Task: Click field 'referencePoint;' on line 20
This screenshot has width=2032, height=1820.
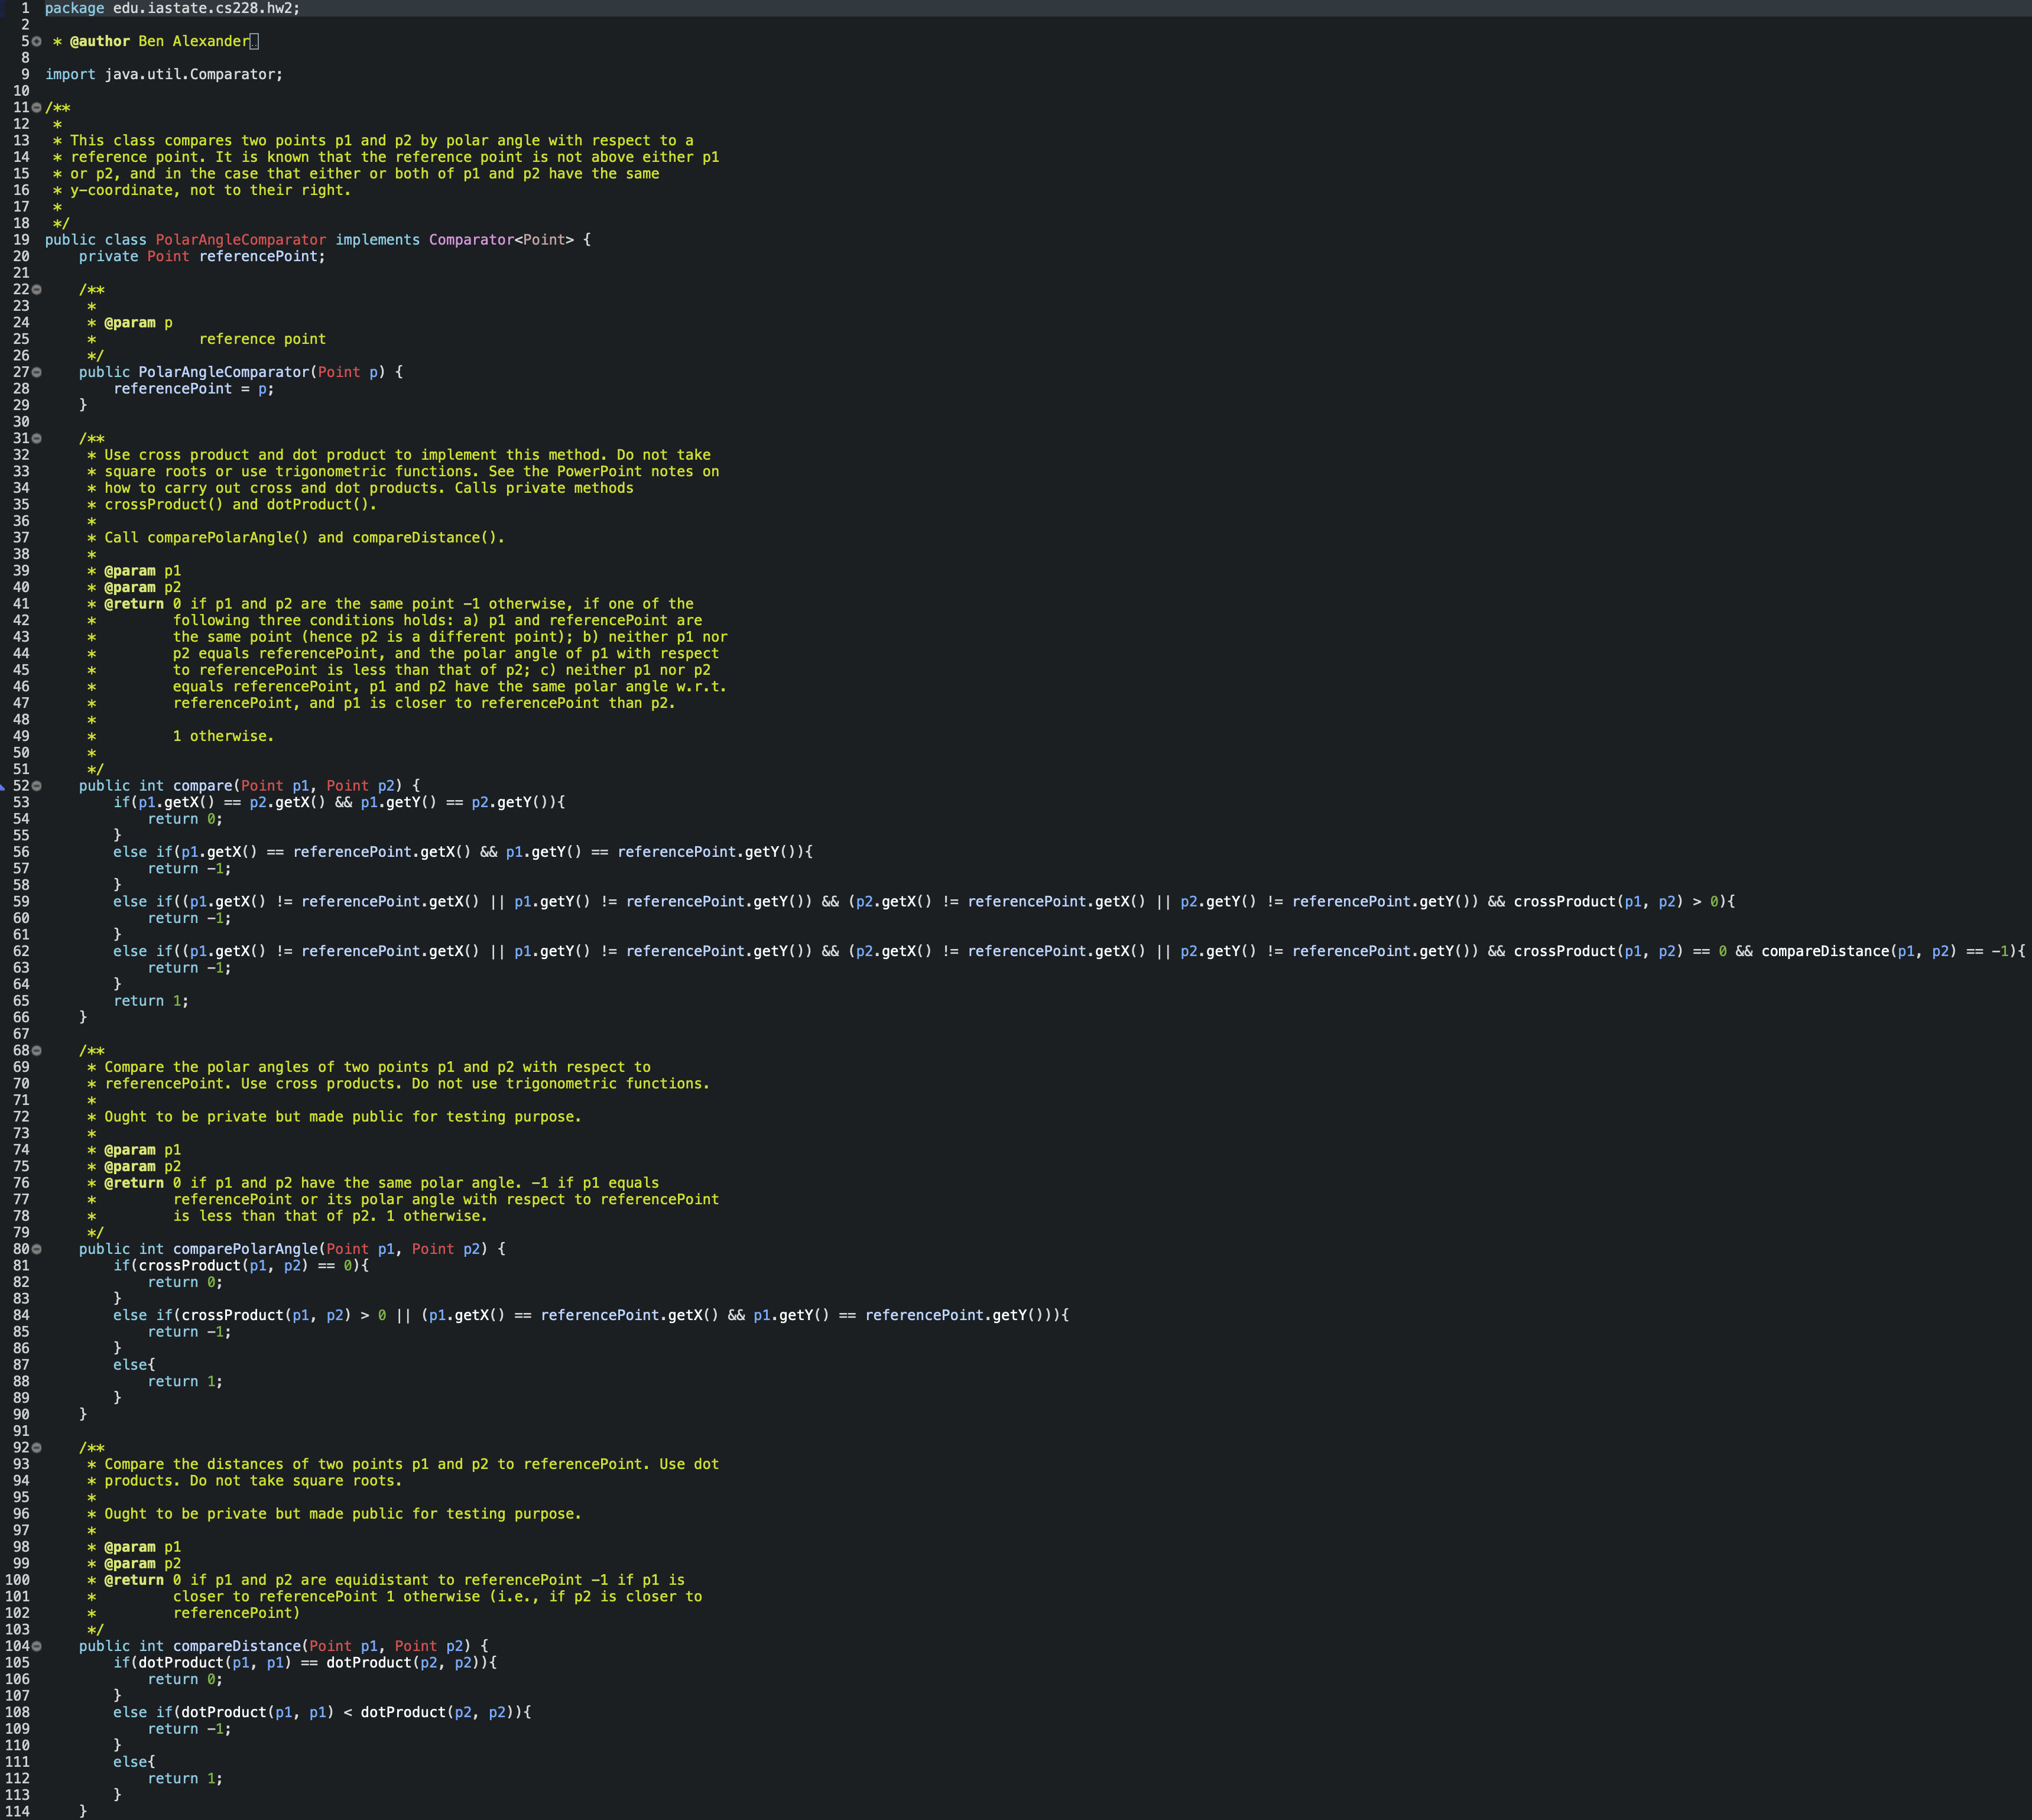Action: point(262,257)
